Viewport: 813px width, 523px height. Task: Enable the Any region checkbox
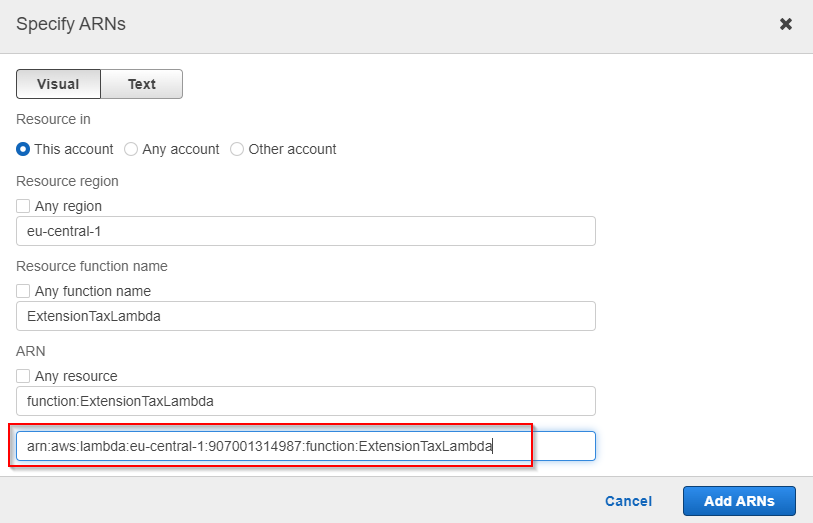click(23, 206)
